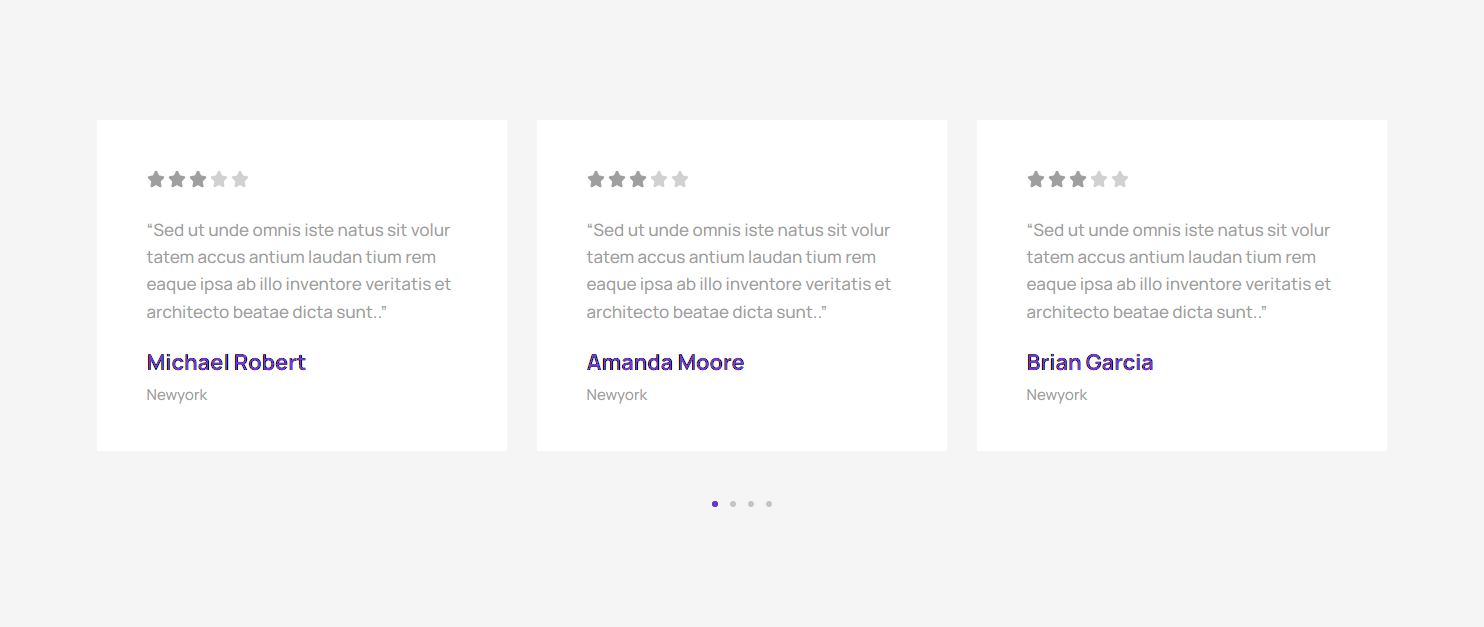Click Newyork label under Brian Garcia

pos(1057,395)
